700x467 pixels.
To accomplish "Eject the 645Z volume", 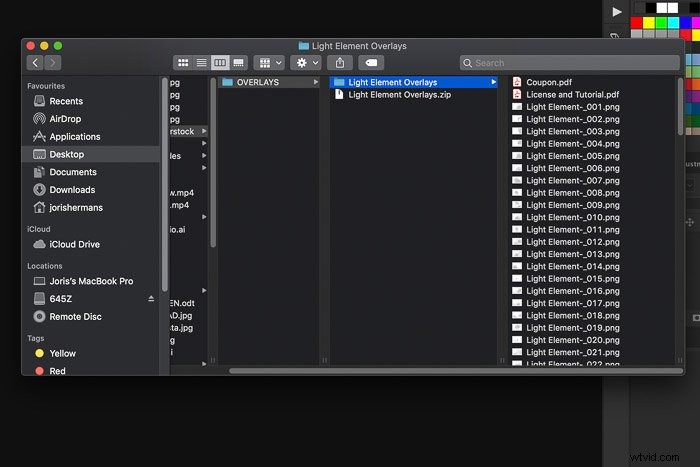I will coord(151,299).
